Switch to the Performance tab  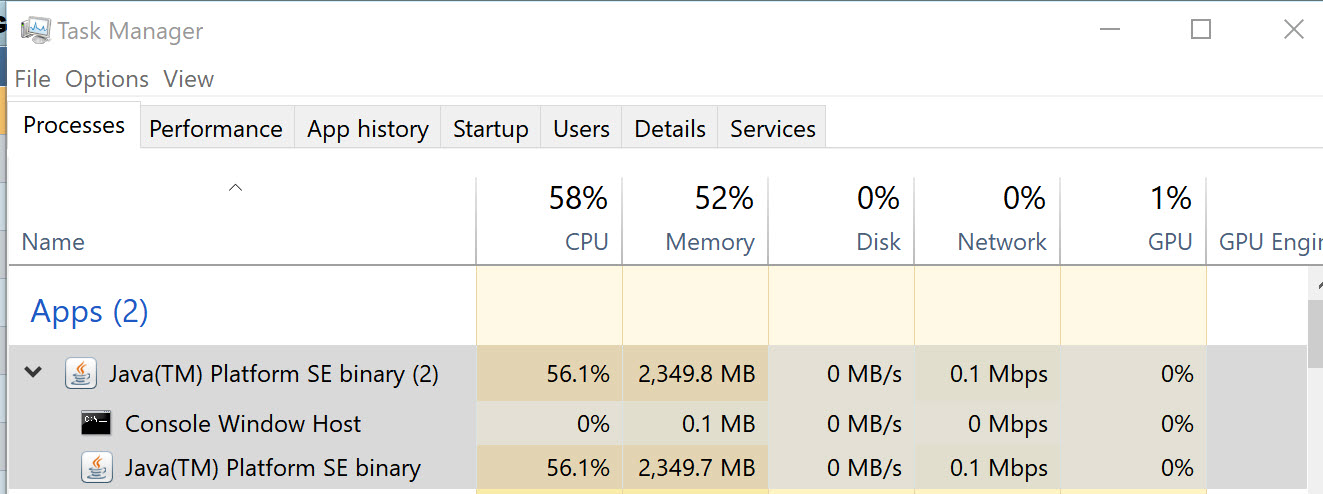click(216, 129)
